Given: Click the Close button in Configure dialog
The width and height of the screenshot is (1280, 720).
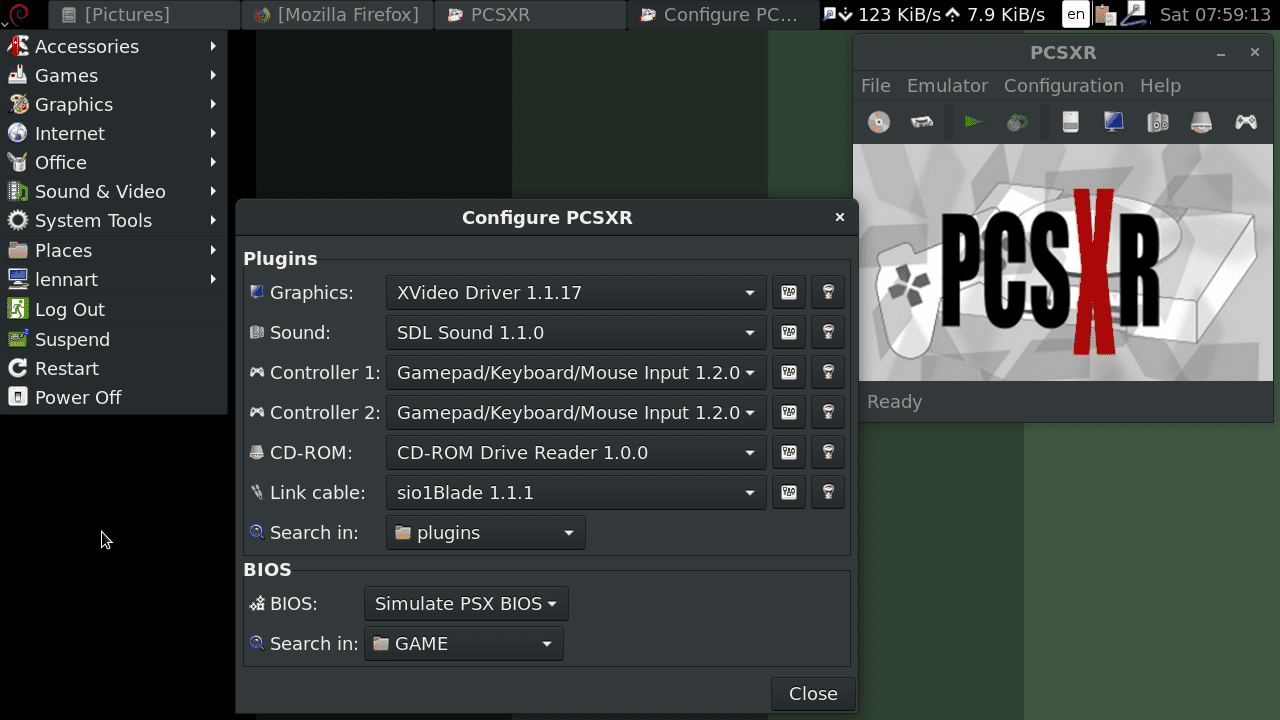Looking at the screenshot, I should coord(812,694).
